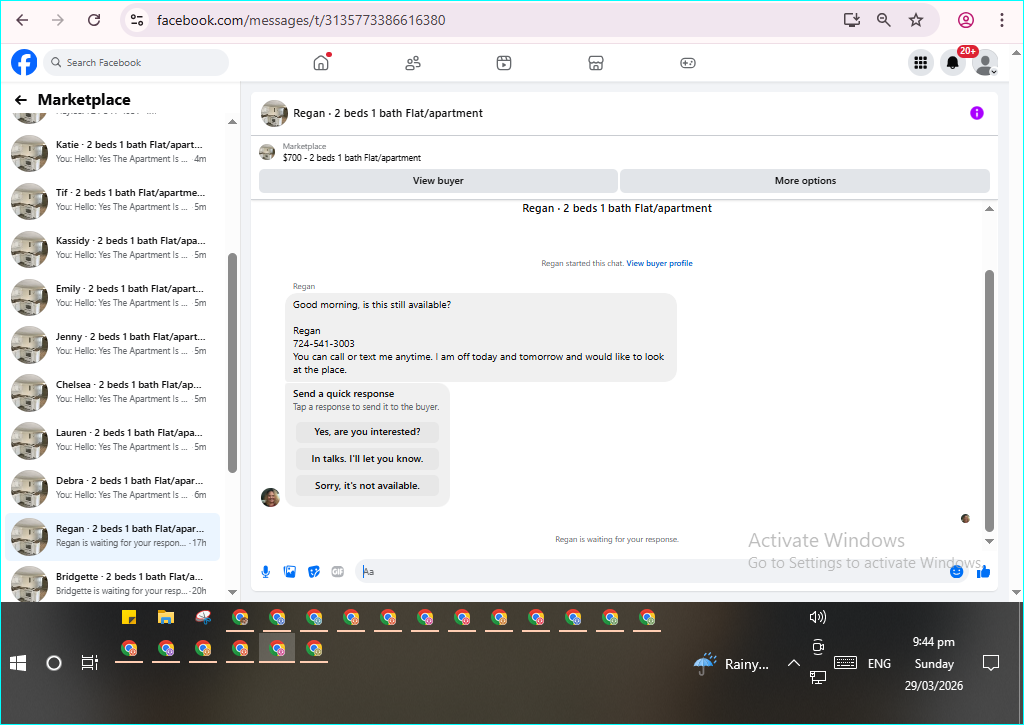Open Emily's apartment conversation

point(112,296)
